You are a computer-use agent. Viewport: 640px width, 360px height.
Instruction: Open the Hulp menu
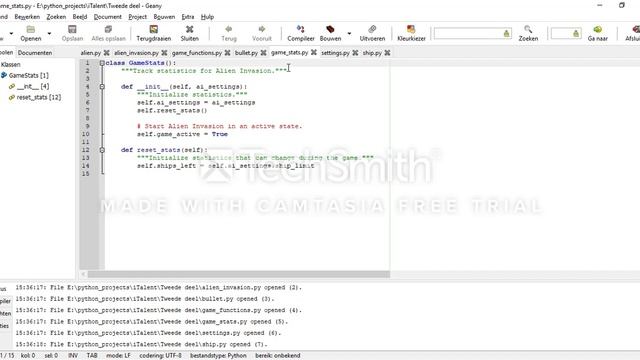(207, 17)
